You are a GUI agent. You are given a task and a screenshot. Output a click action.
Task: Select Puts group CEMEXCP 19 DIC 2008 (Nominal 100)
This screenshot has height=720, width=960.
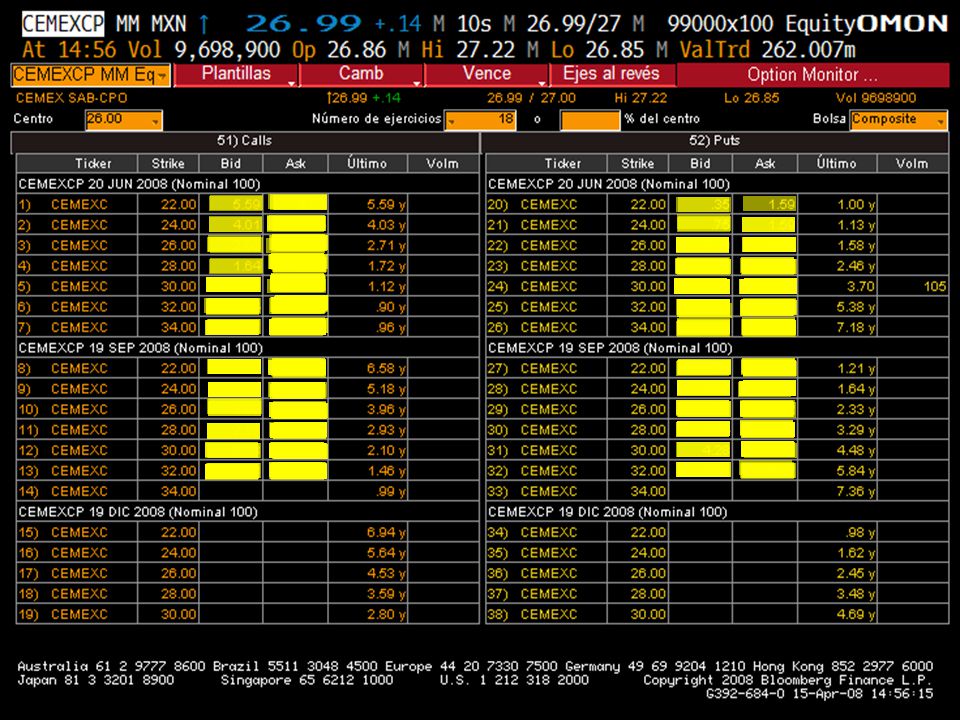point(608,512)
